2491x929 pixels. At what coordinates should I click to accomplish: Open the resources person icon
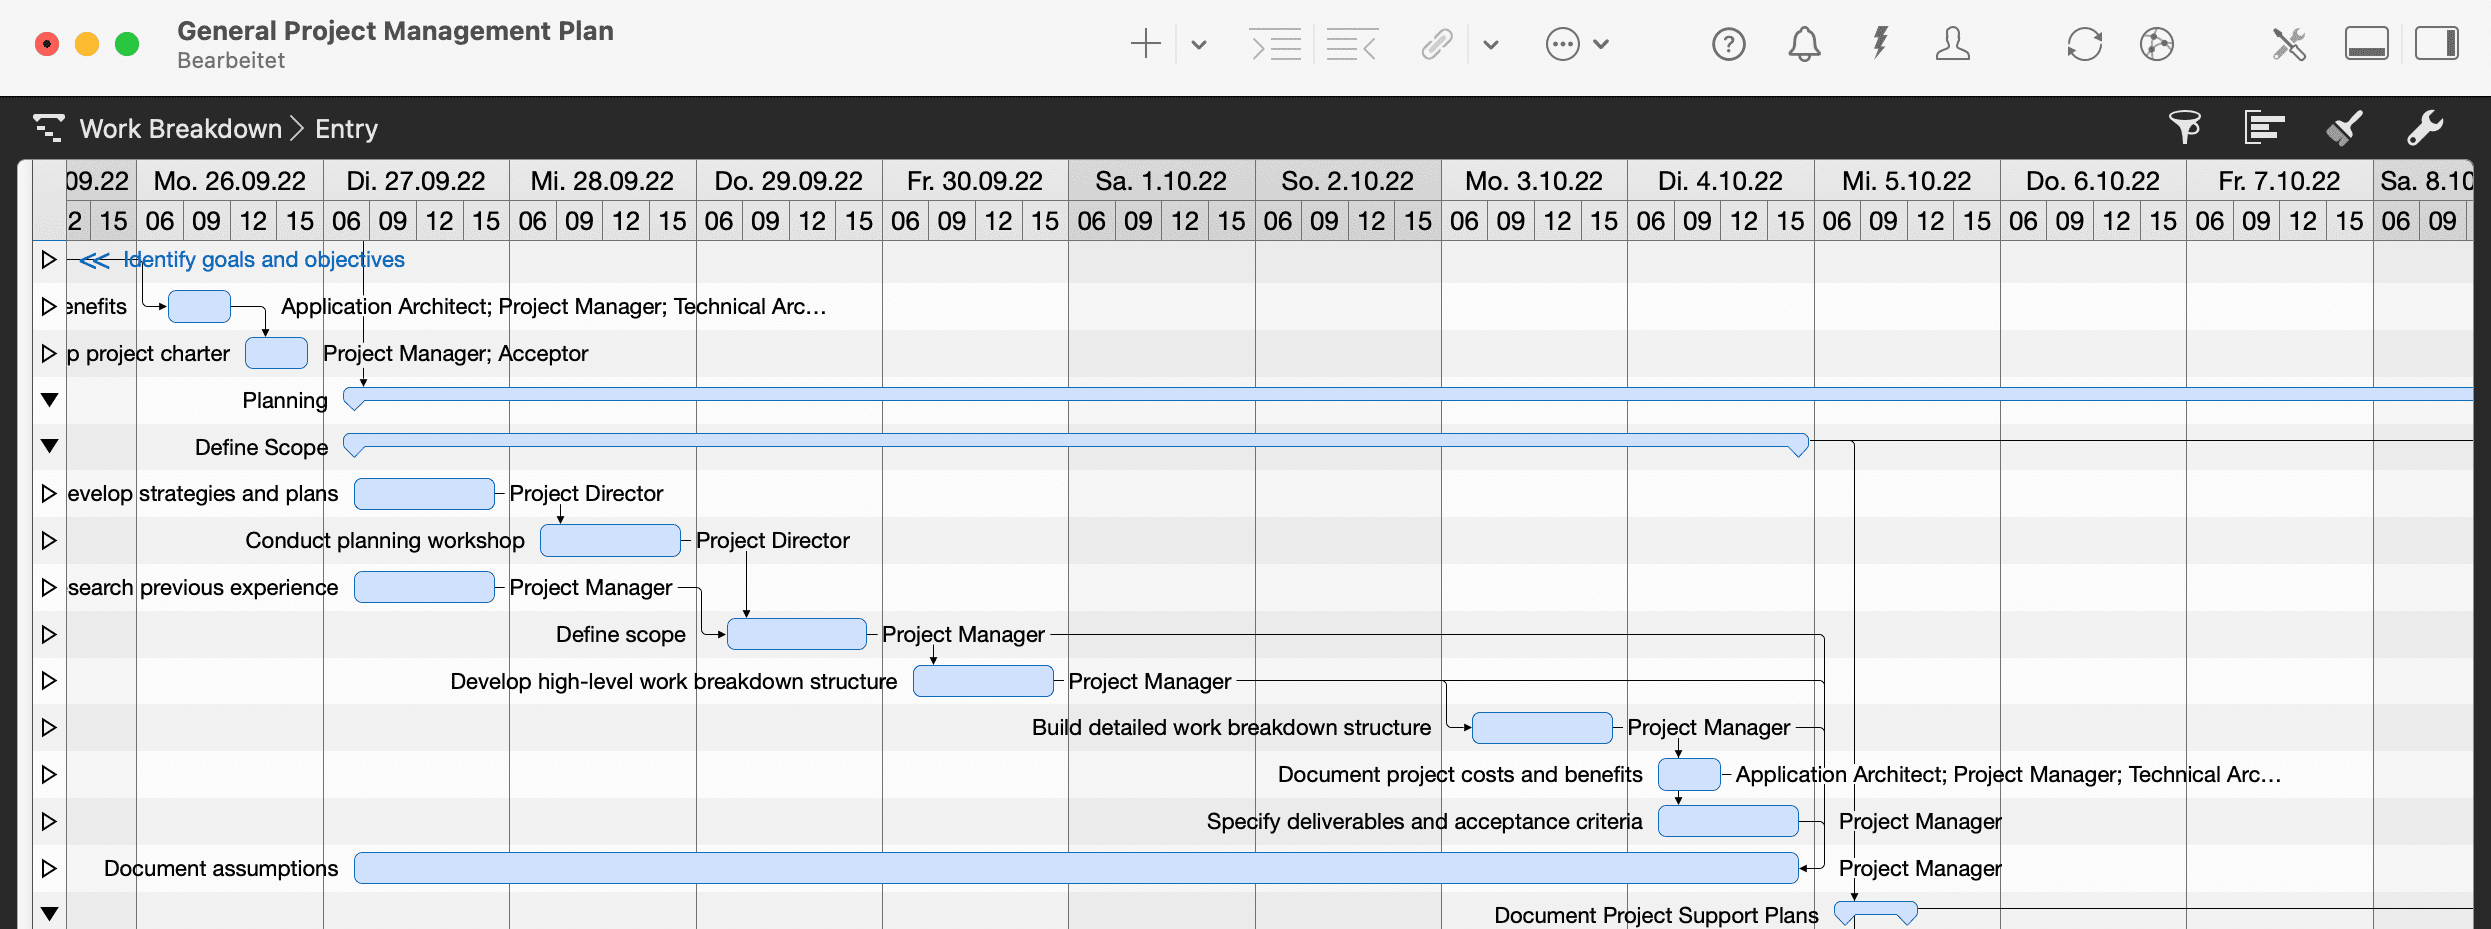[x=1952, y=44]
